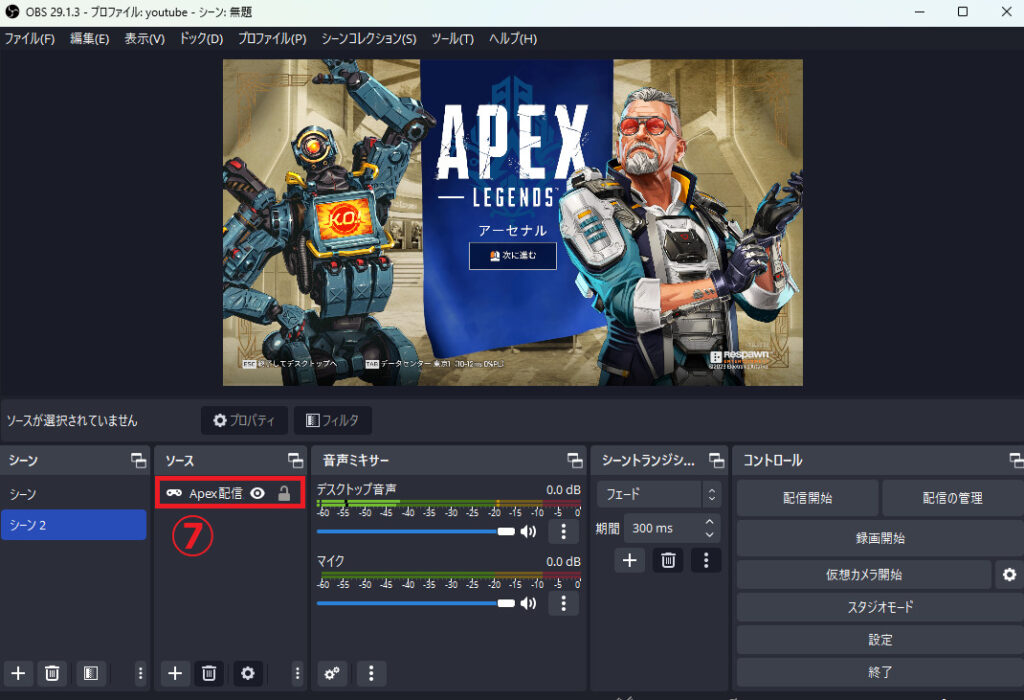Remove scene transition with trash icon

[668, 560]
